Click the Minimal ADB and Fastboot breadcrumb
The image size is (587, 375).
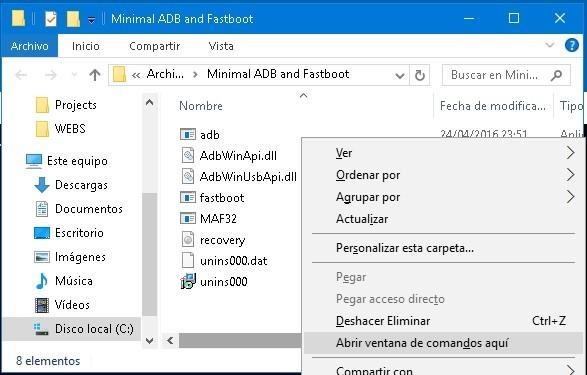point(278,74)
